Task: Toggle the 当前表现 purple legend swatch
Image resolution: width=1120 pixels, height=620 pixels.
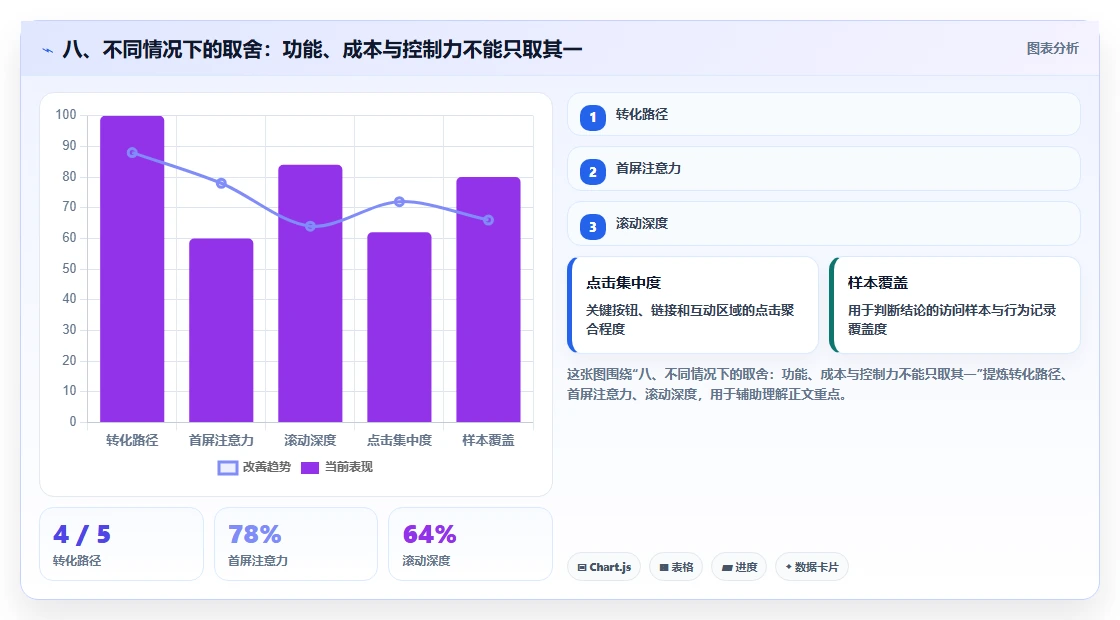Action: tap(309, 468)
